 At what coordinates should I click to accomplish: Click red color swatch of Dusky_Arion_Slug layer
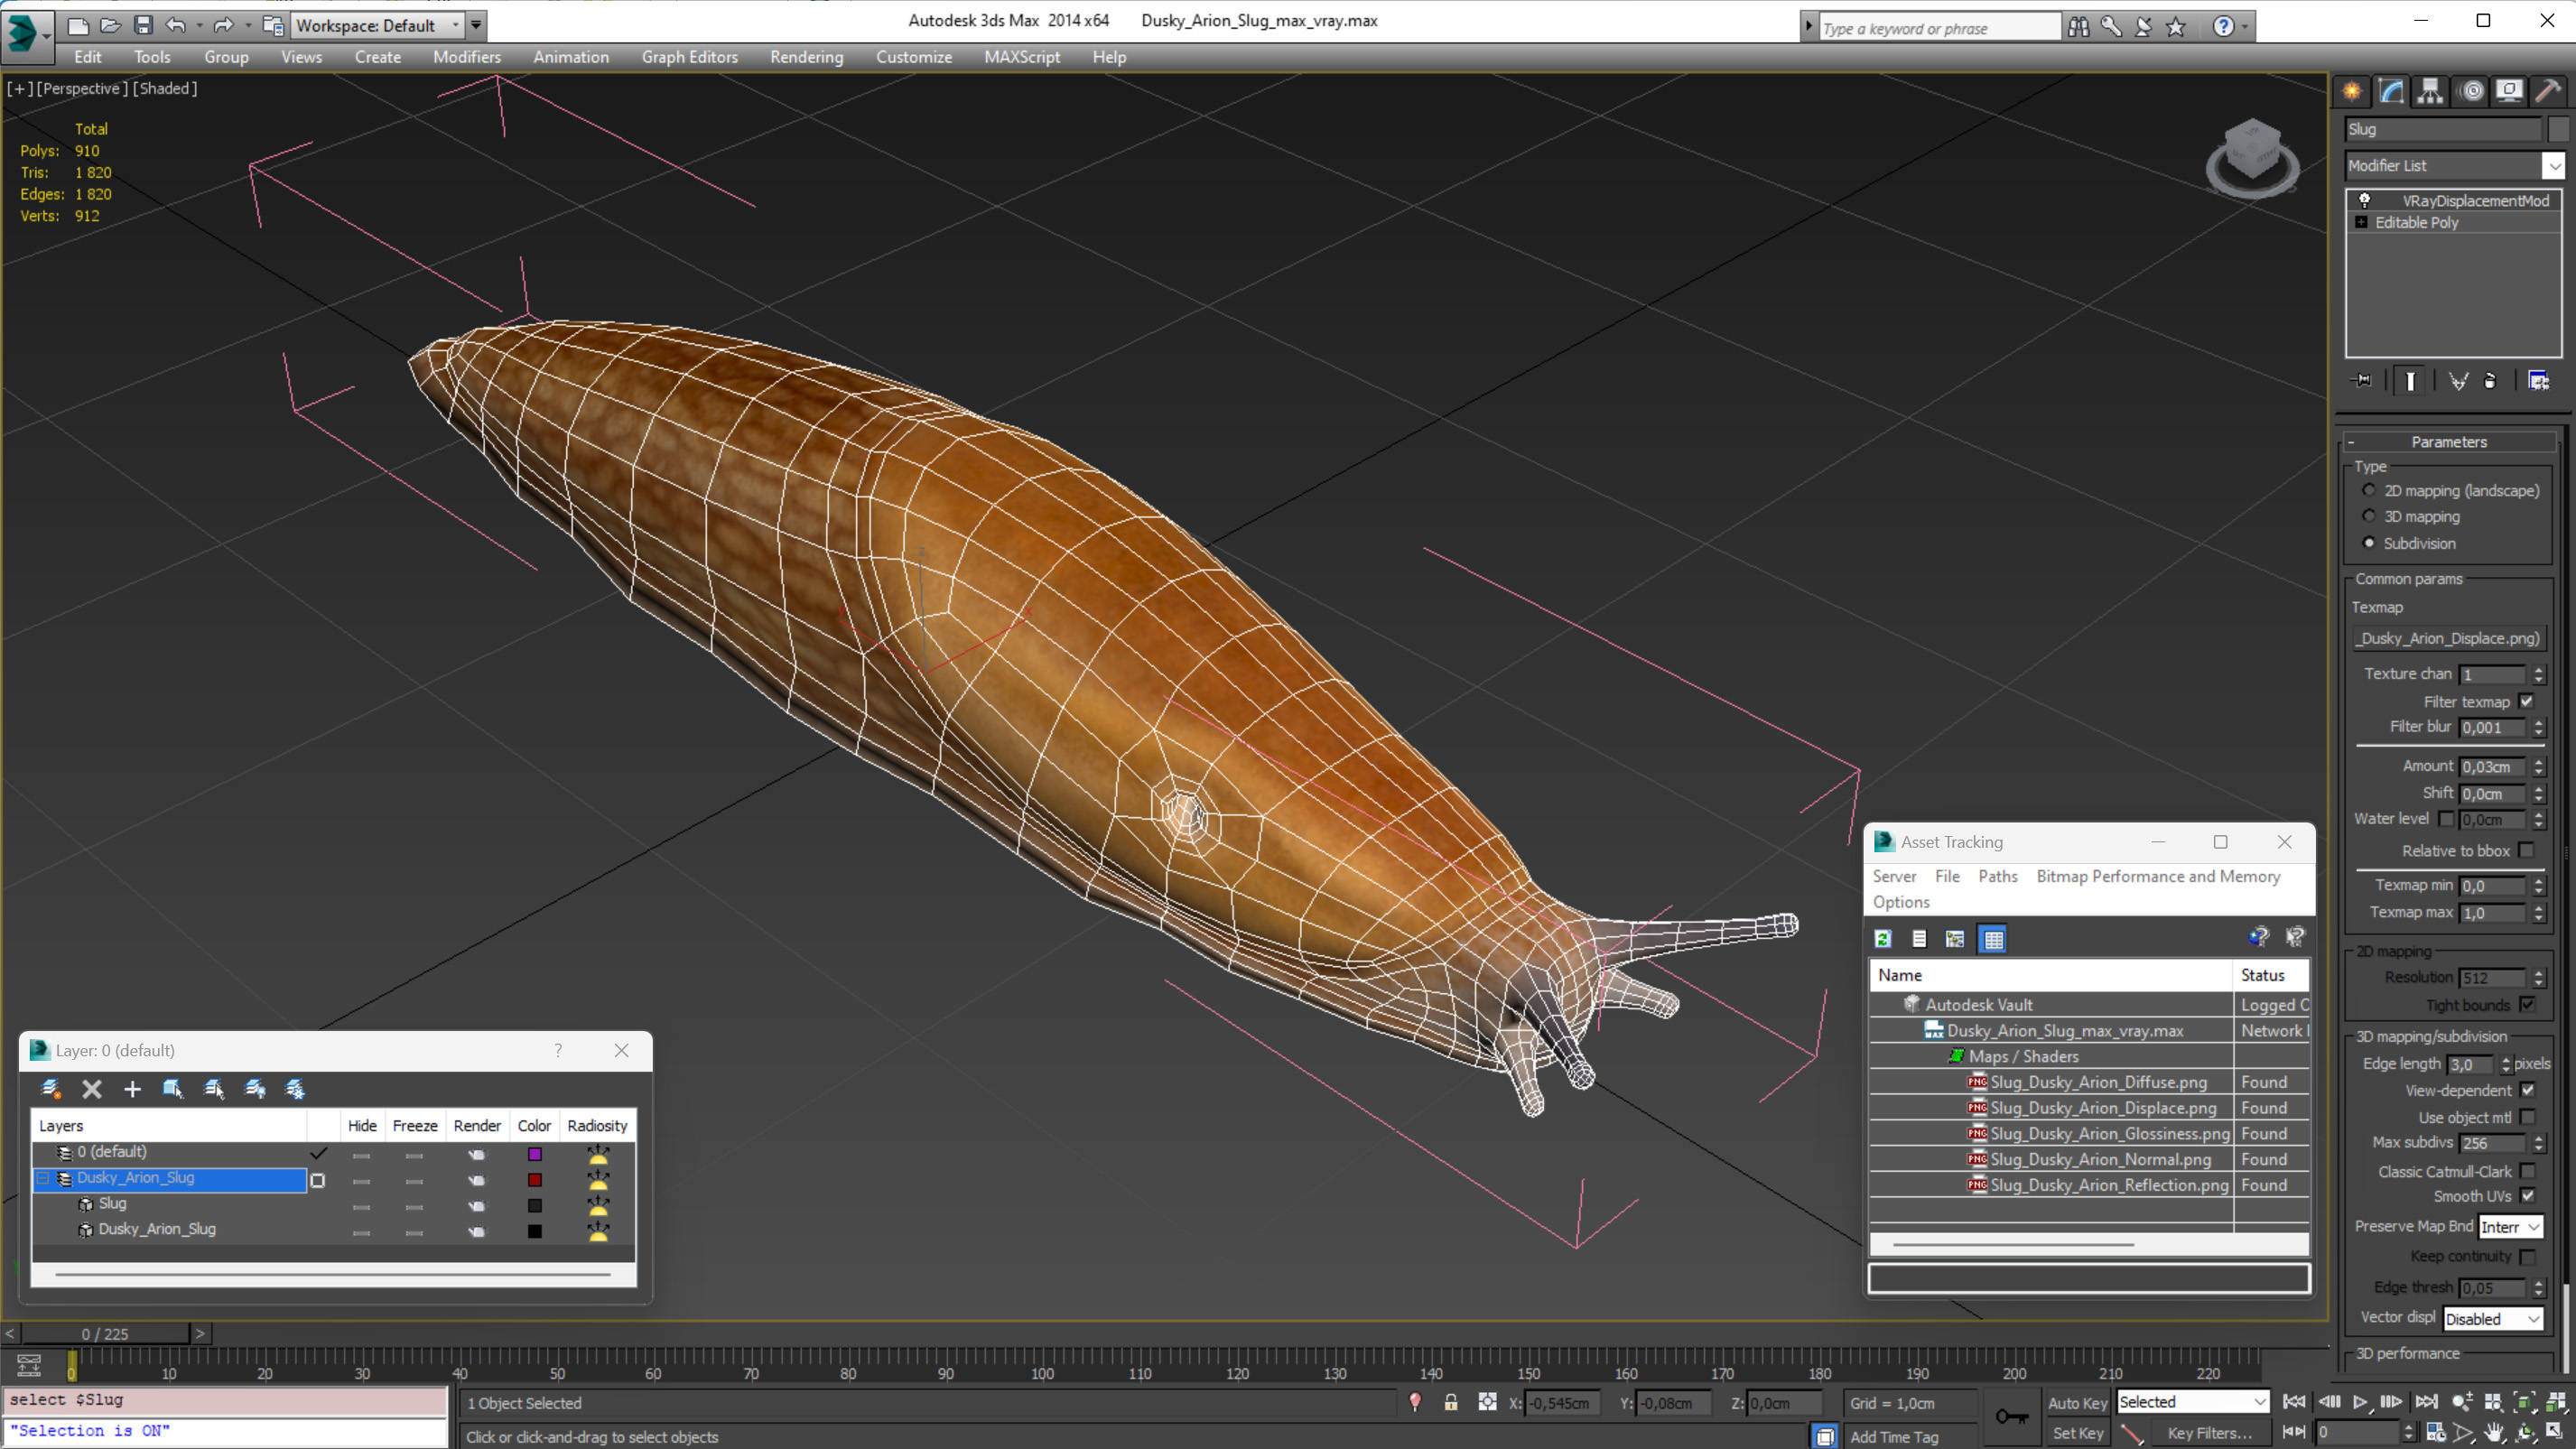535,1180
